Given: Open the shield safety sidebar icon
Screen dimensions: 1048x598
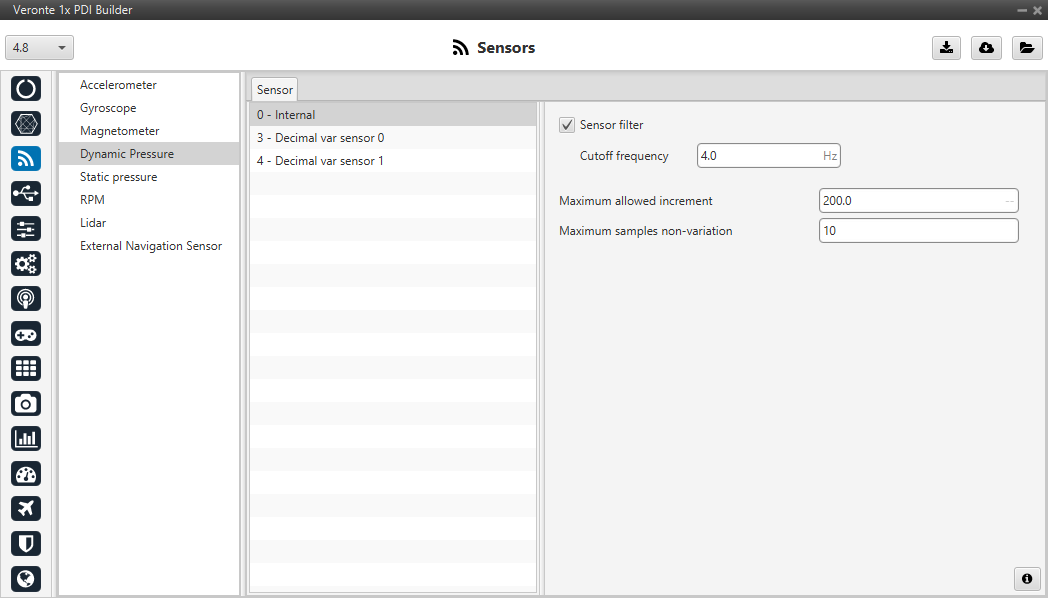Looking at the screenshot, I should pyautogui.click(x=26, y=543).
